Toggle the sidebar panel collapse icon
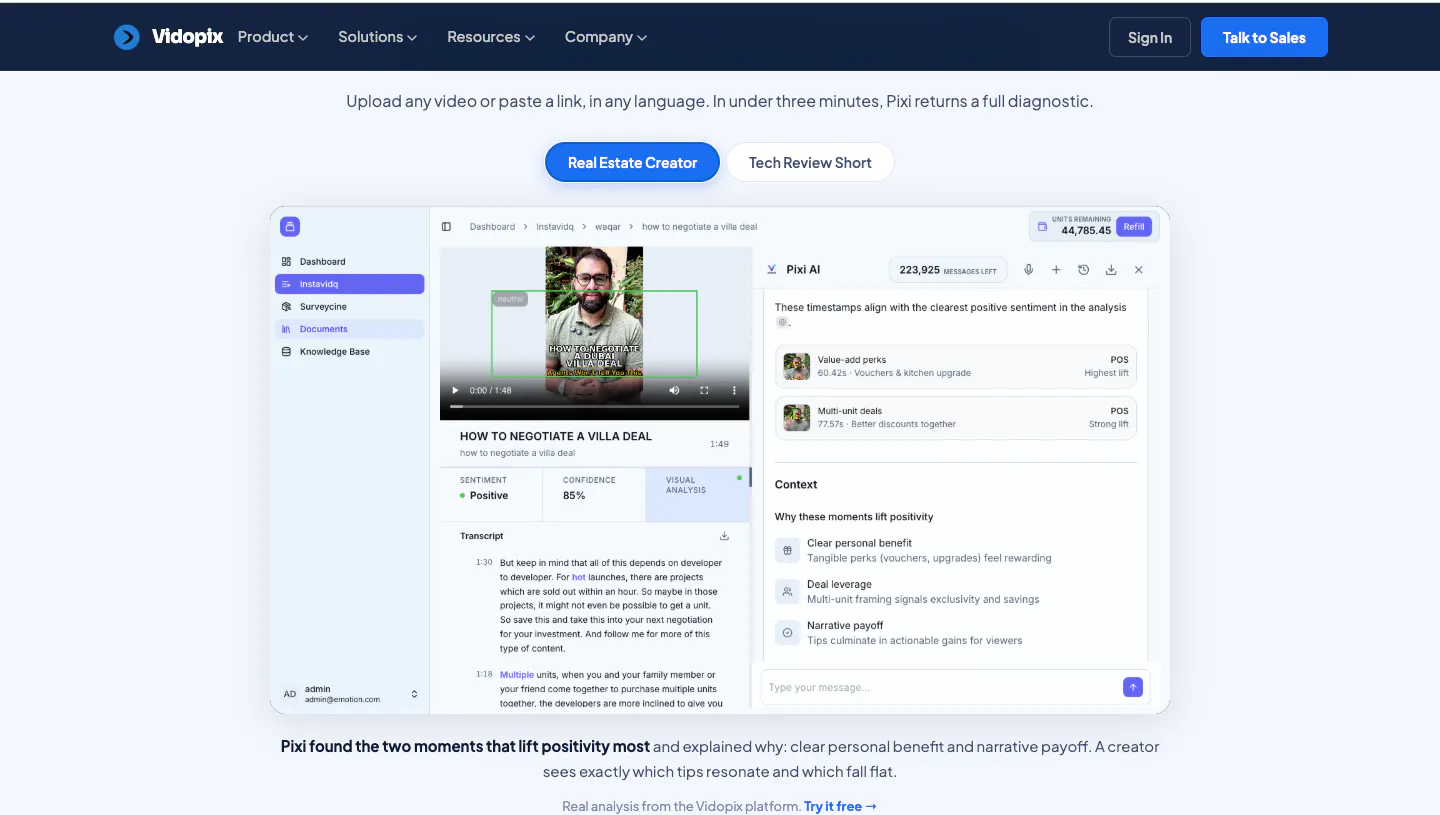The width and height of the screenshot is (1440, 815). pyautogui.click(x=446, y=227)
